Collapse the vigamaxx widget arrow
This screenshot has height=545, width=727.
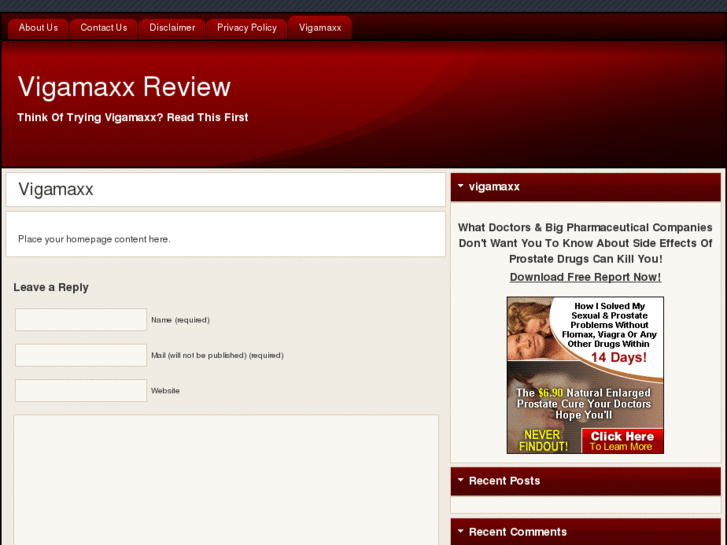point(460,186)
